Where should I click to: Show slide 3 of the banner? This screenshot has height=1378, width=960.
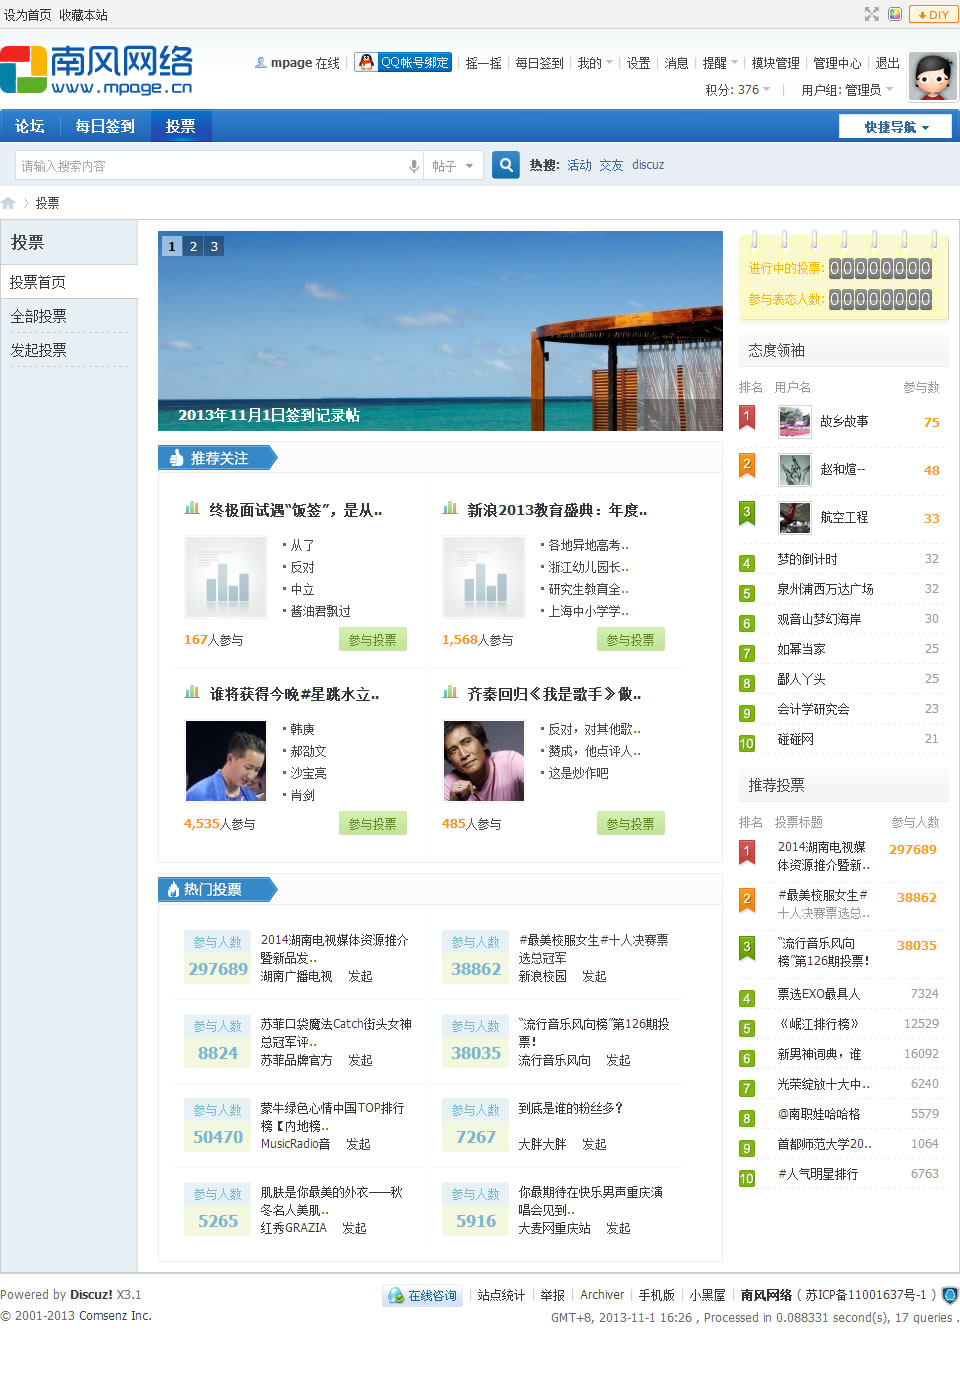click(x=214, y=246)
